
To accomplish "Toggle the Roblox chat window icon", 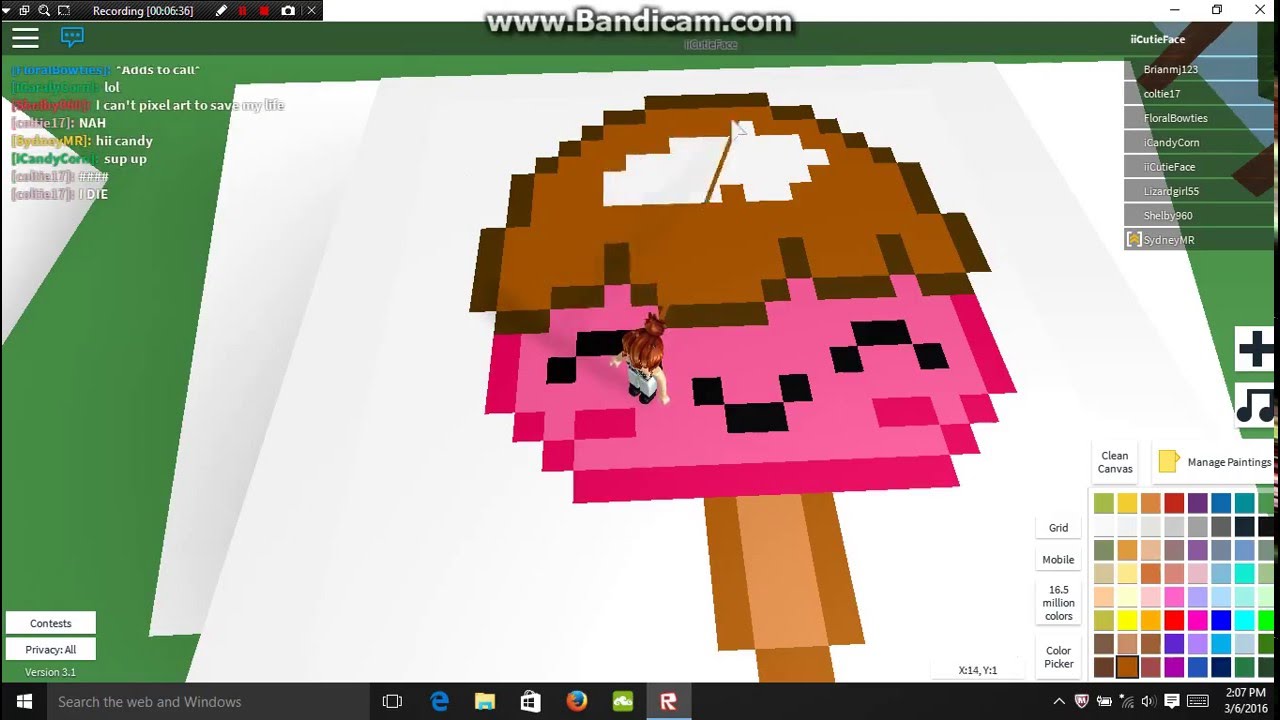I will 72,38.
